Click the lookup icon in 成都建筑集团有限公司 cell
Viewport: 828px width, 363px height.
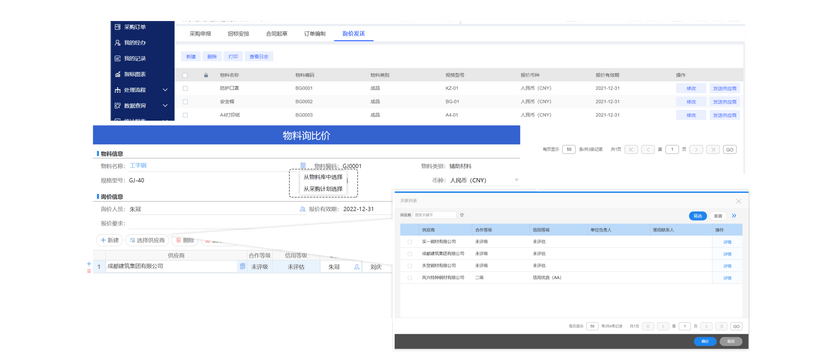[x=242, y=267]
